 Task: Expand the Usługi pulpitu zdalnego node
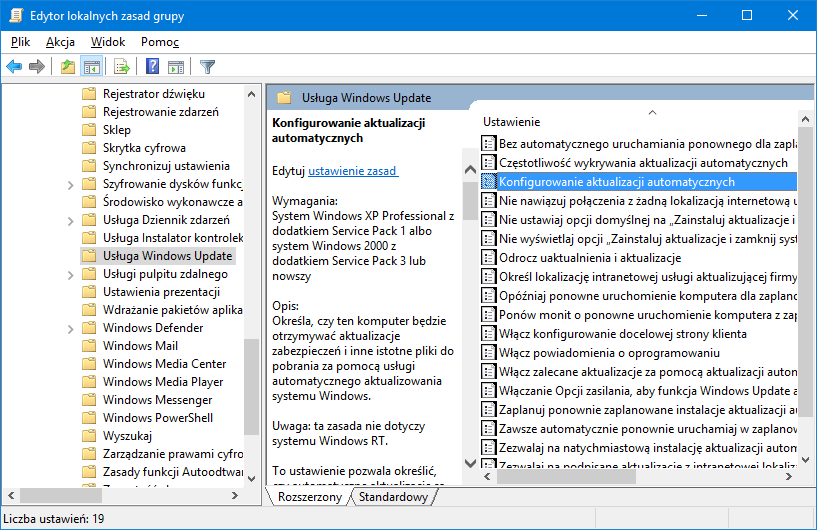point(70,275)
